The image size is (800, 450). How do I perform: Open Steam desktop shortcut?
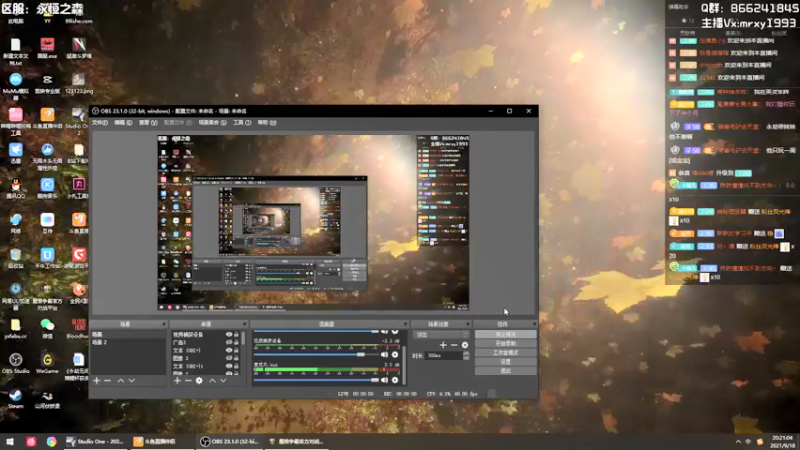(16, 398)
